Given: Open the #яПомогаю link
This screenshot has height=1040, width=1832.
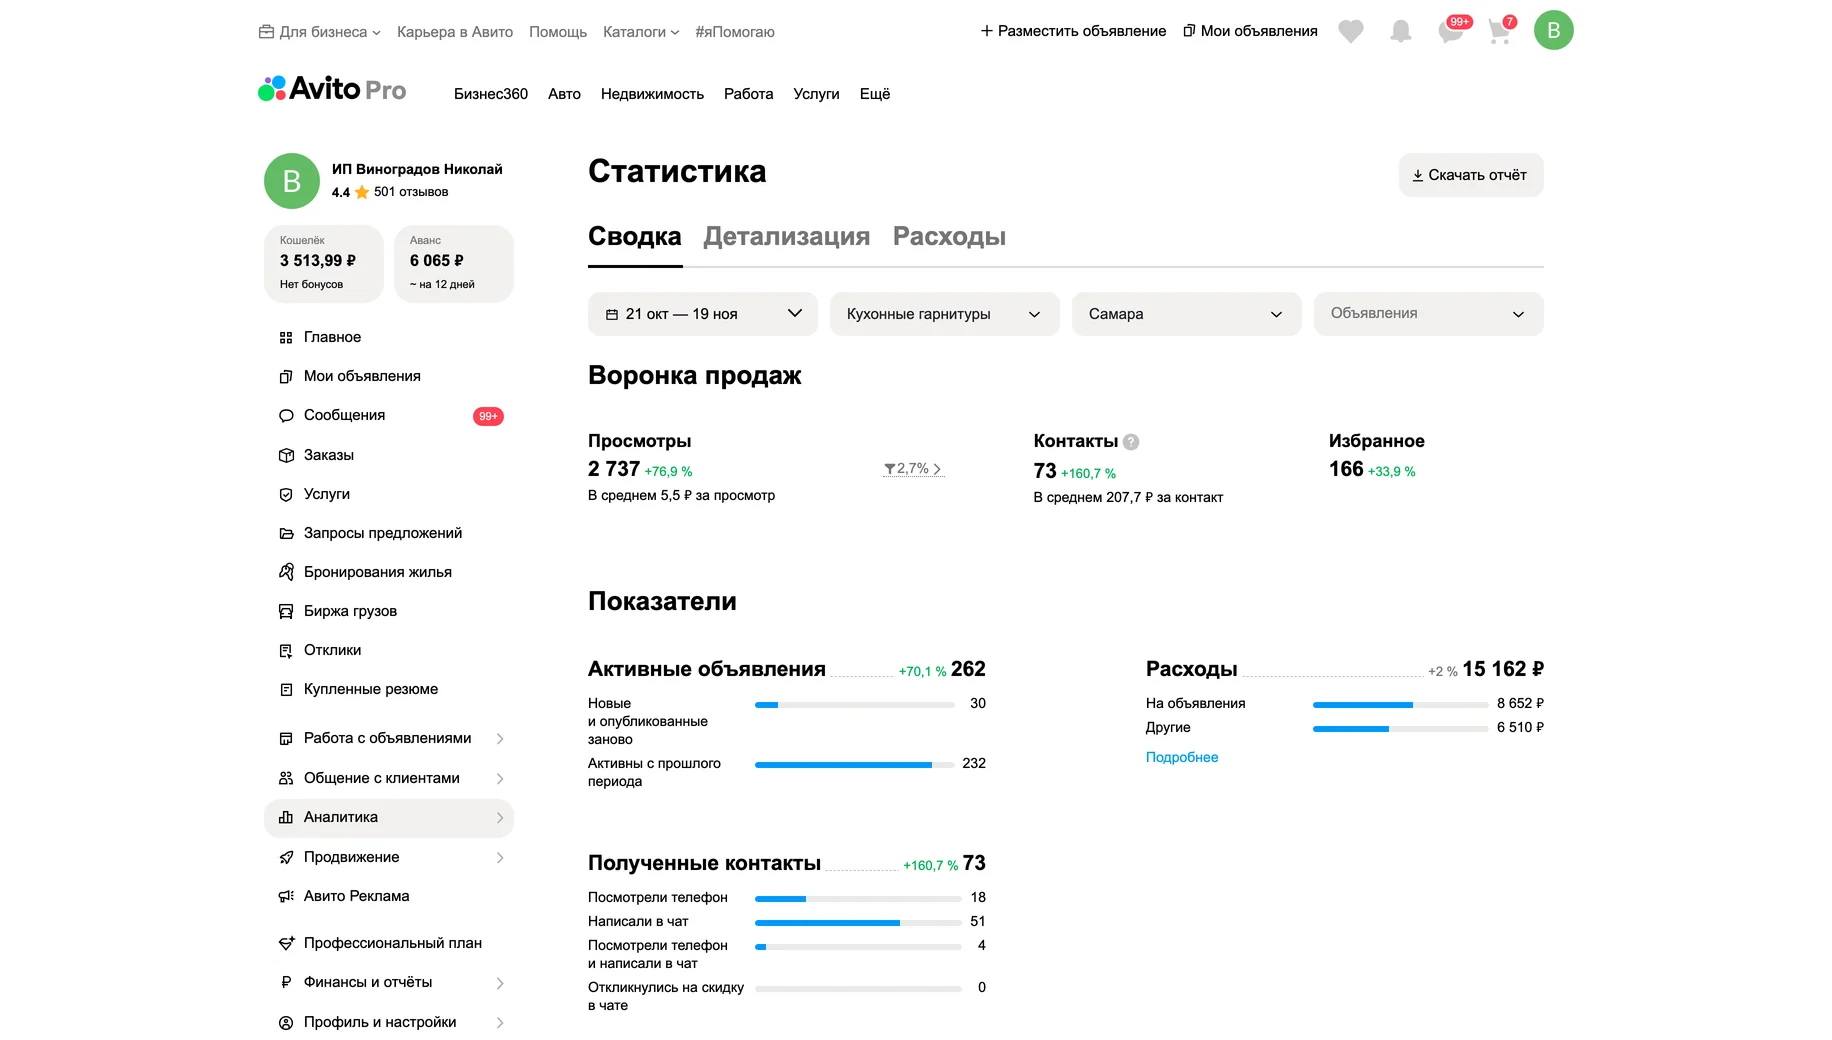Looking at the screenshot, I should point(735,32).
